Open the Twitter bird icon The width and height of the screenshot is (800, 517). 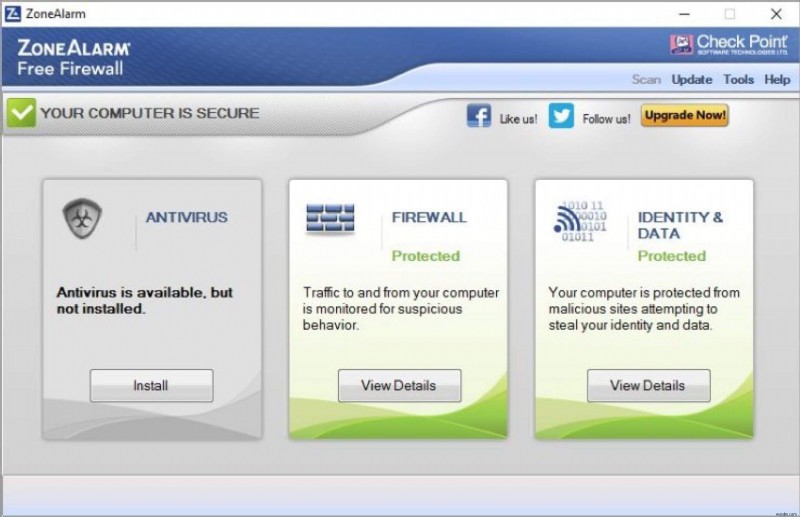(x=561, y=116)
